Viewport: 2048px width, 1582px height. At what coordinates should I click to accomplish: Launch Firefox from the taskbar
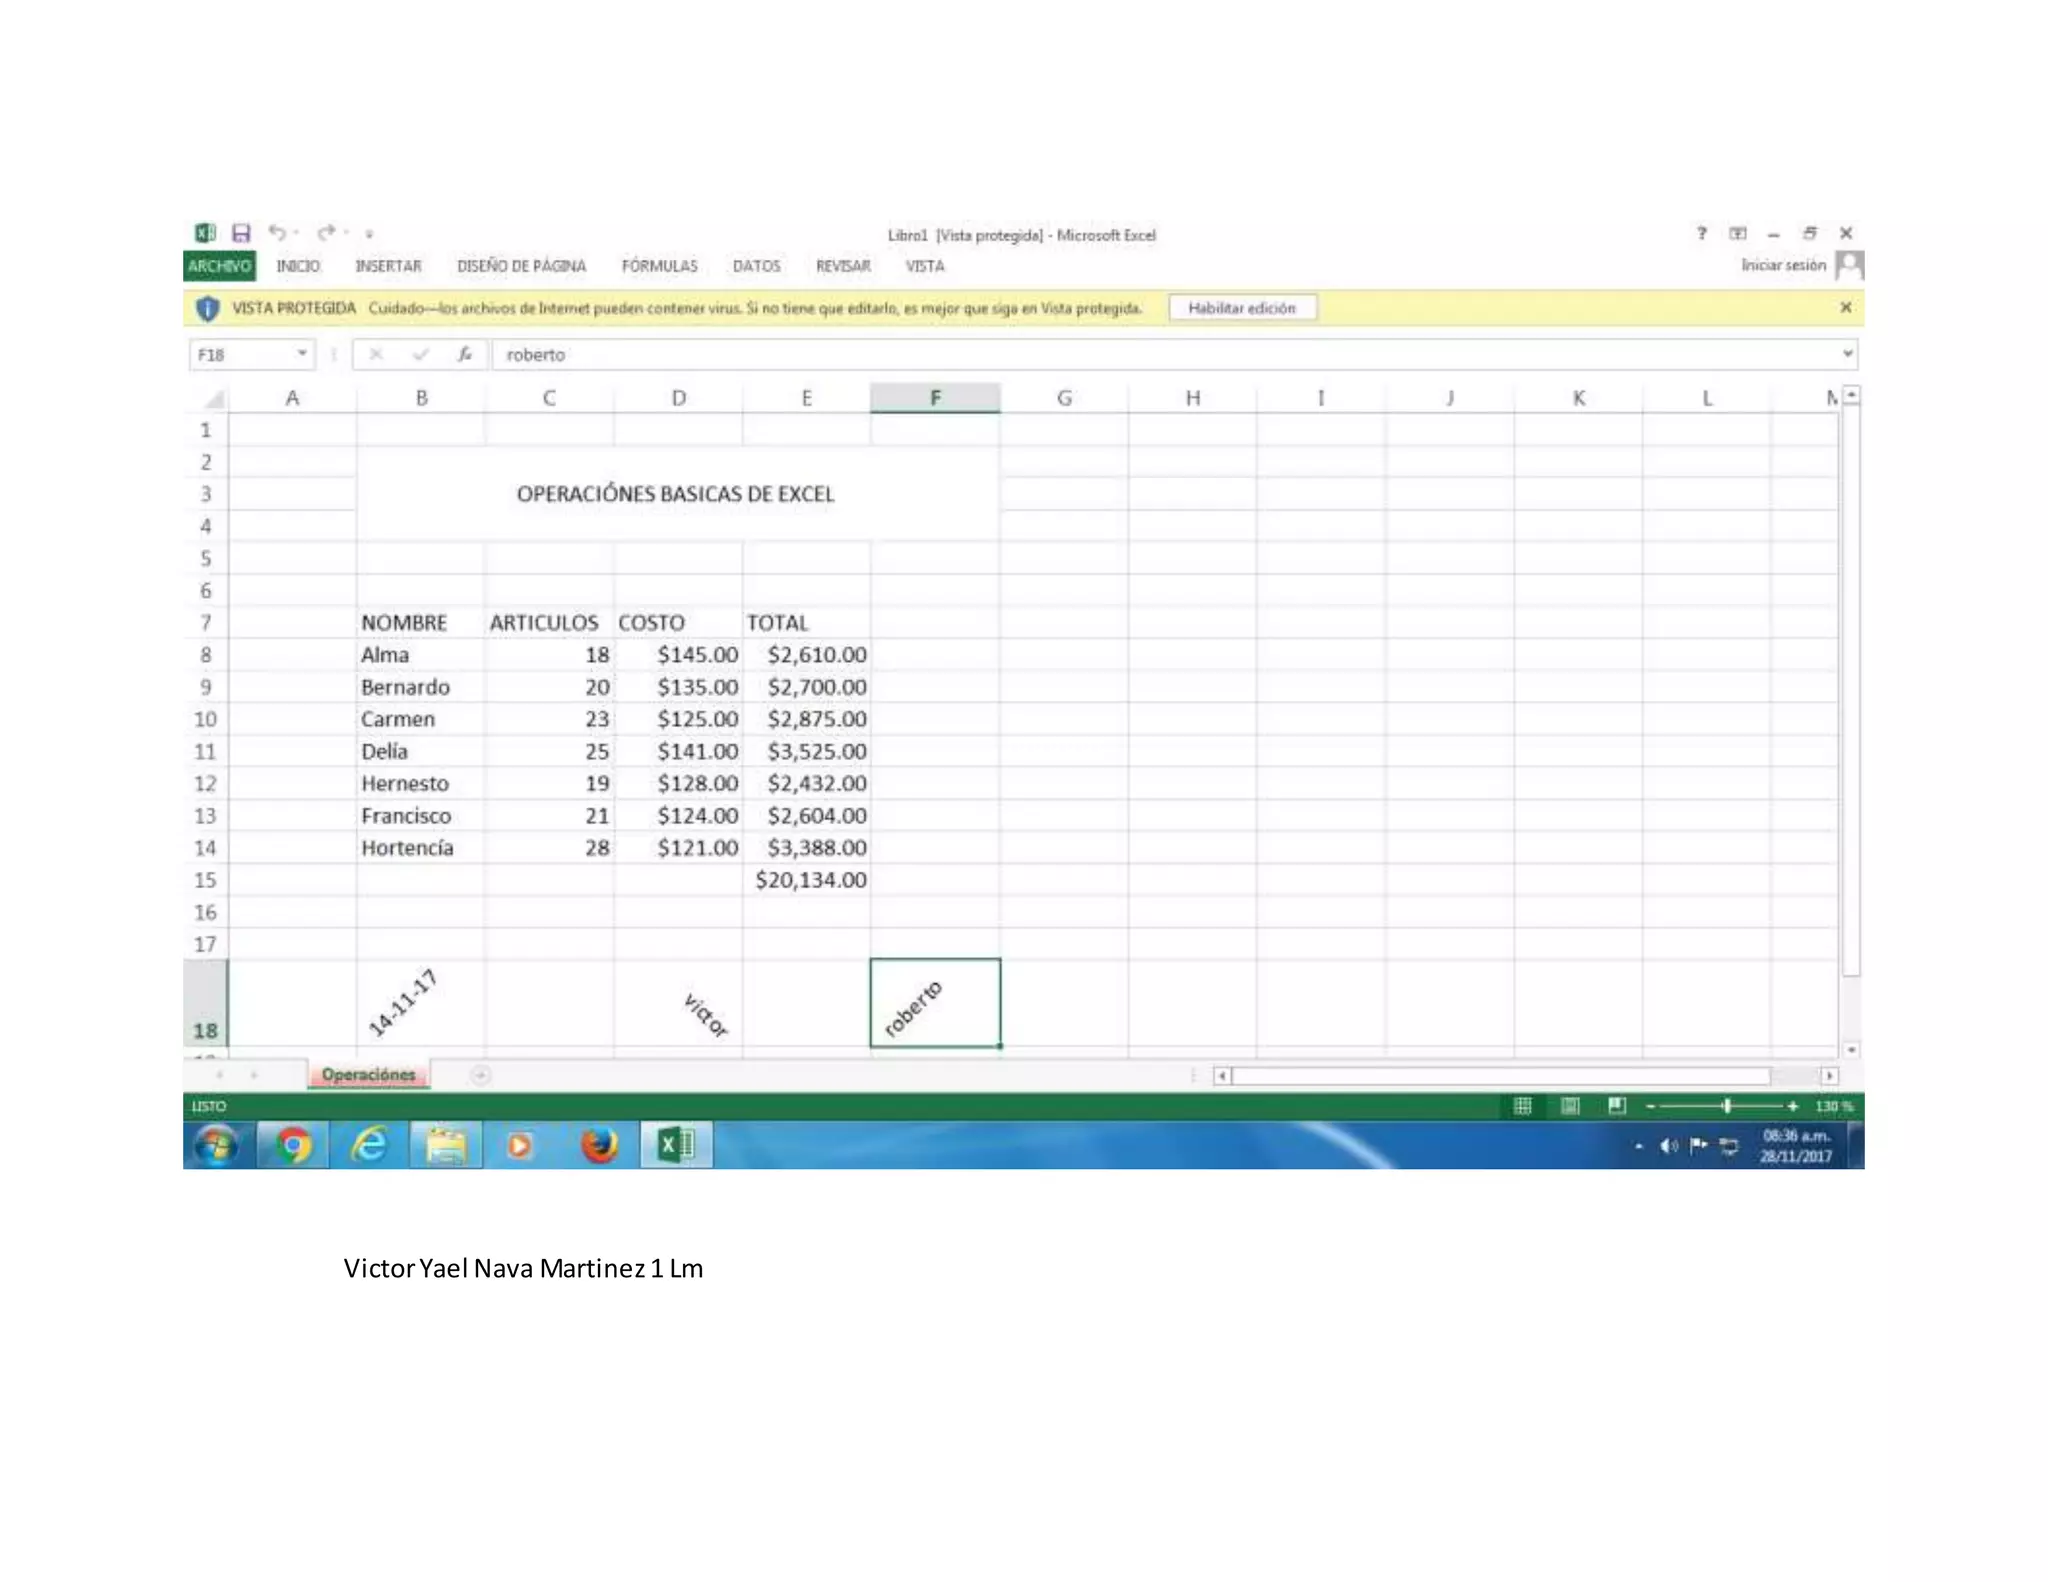pos(599,1145)
